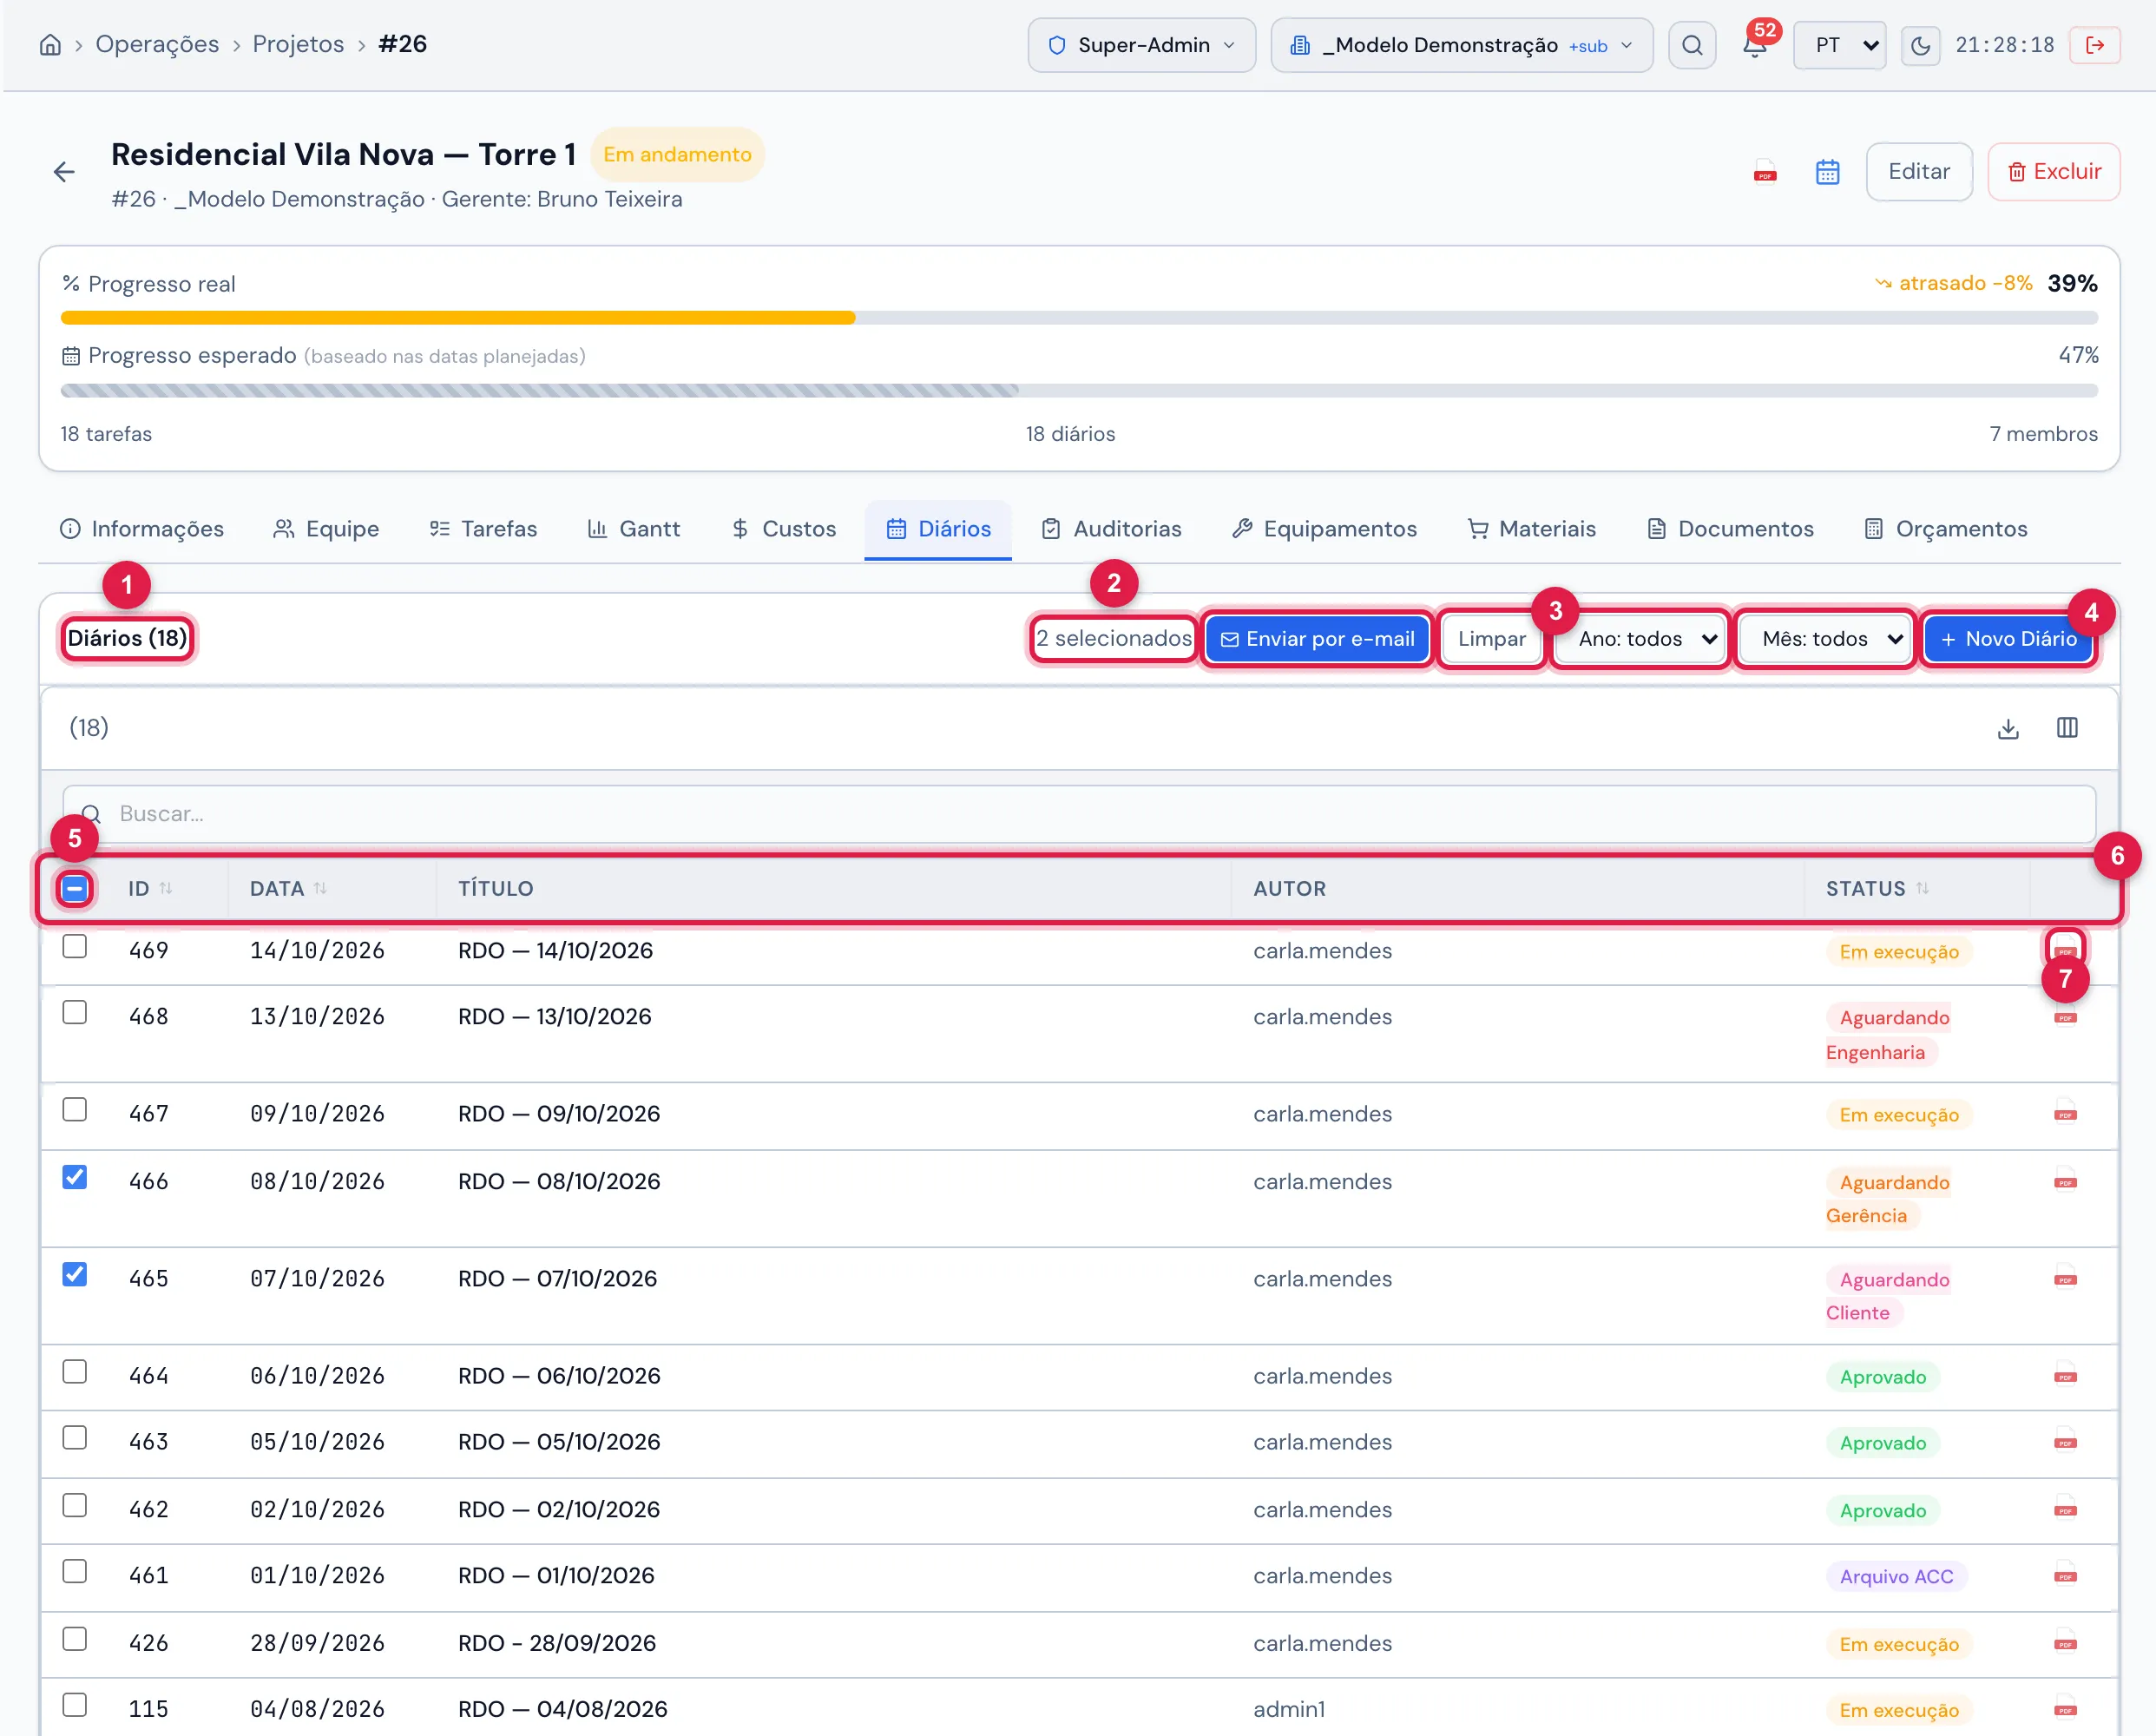2156x1736 pixels.
Task: Create a Novo Diário
Action: click(2008, 639)
